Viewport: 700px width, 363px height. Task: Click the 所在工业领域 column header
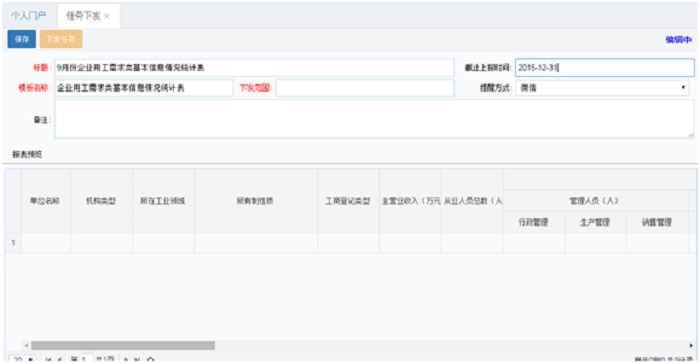(x=163, y=201)
